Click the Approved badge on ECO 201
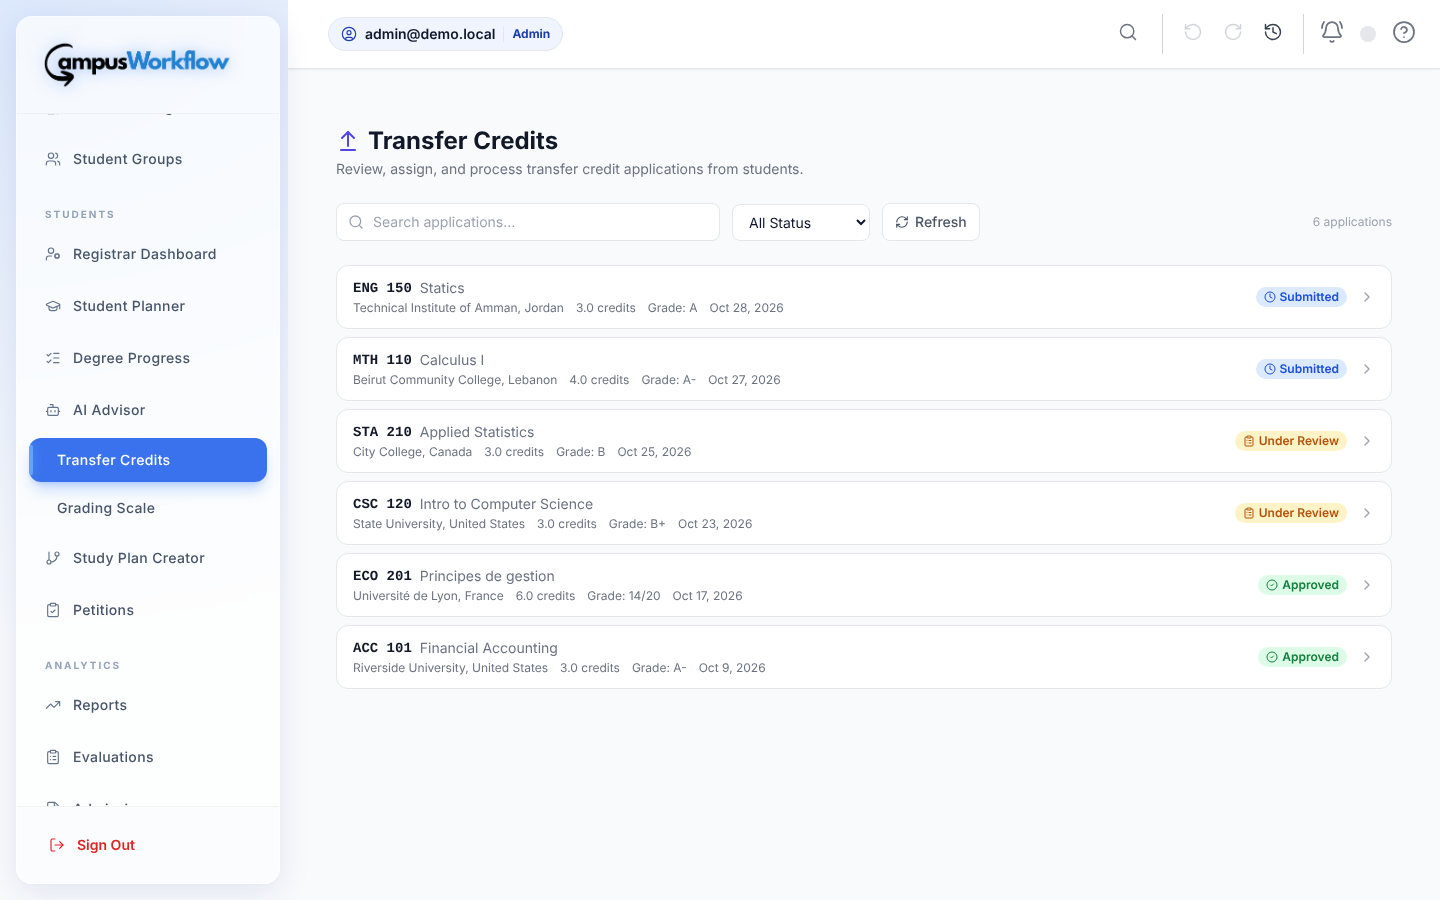 pyautogui.click(x=1302, y=585)
